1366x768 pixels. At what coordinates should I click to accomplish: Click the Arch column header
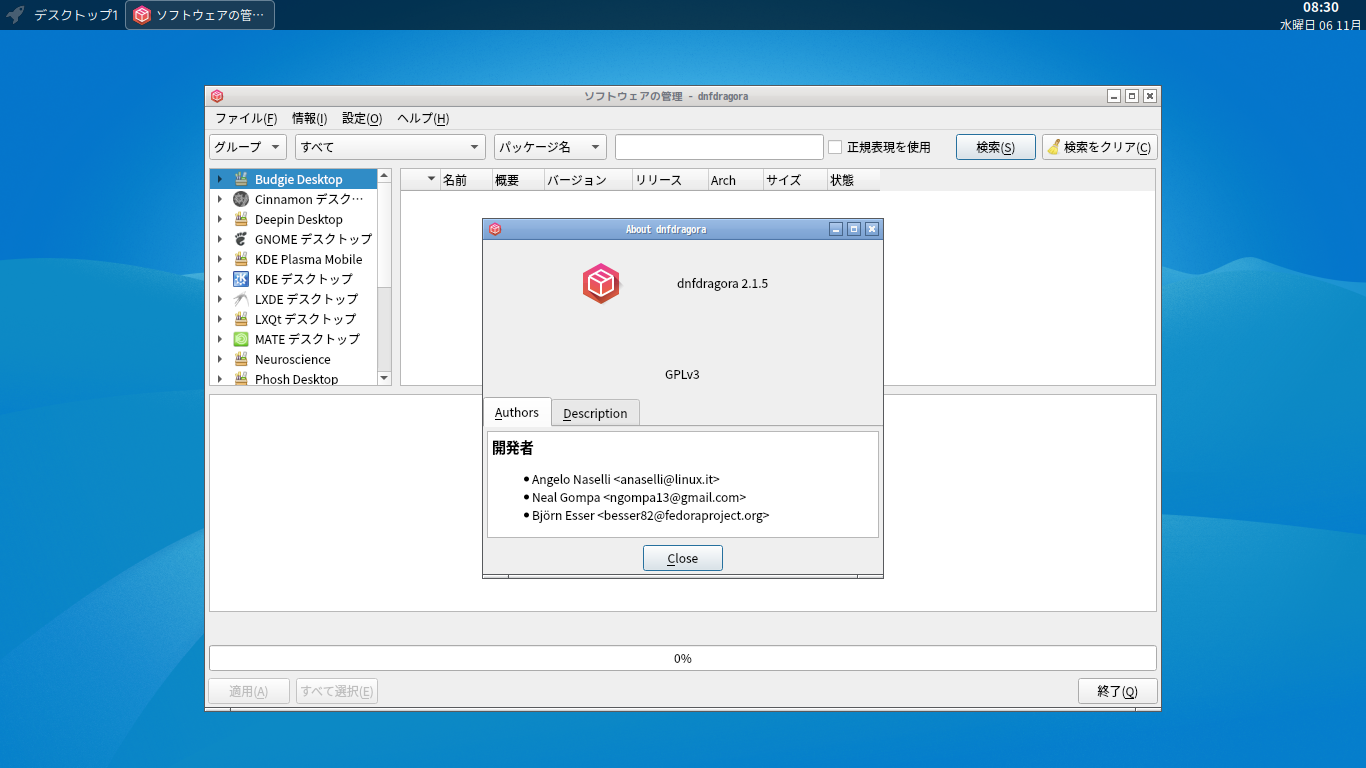pos(735,180)
